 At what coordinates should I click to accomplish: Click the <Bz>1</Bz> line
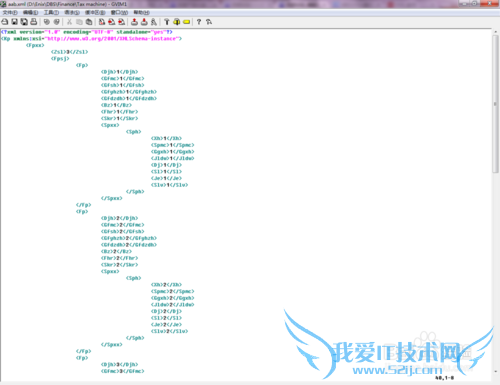pos(116,105)
